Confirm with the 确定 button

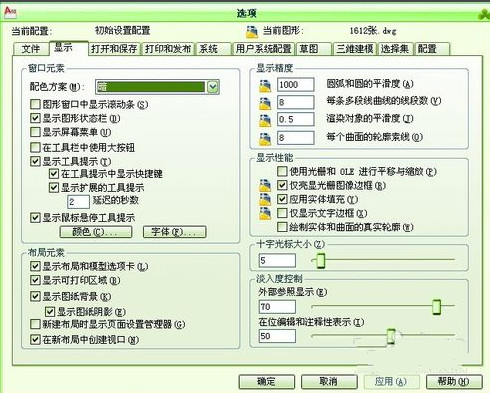pos(267,382)
